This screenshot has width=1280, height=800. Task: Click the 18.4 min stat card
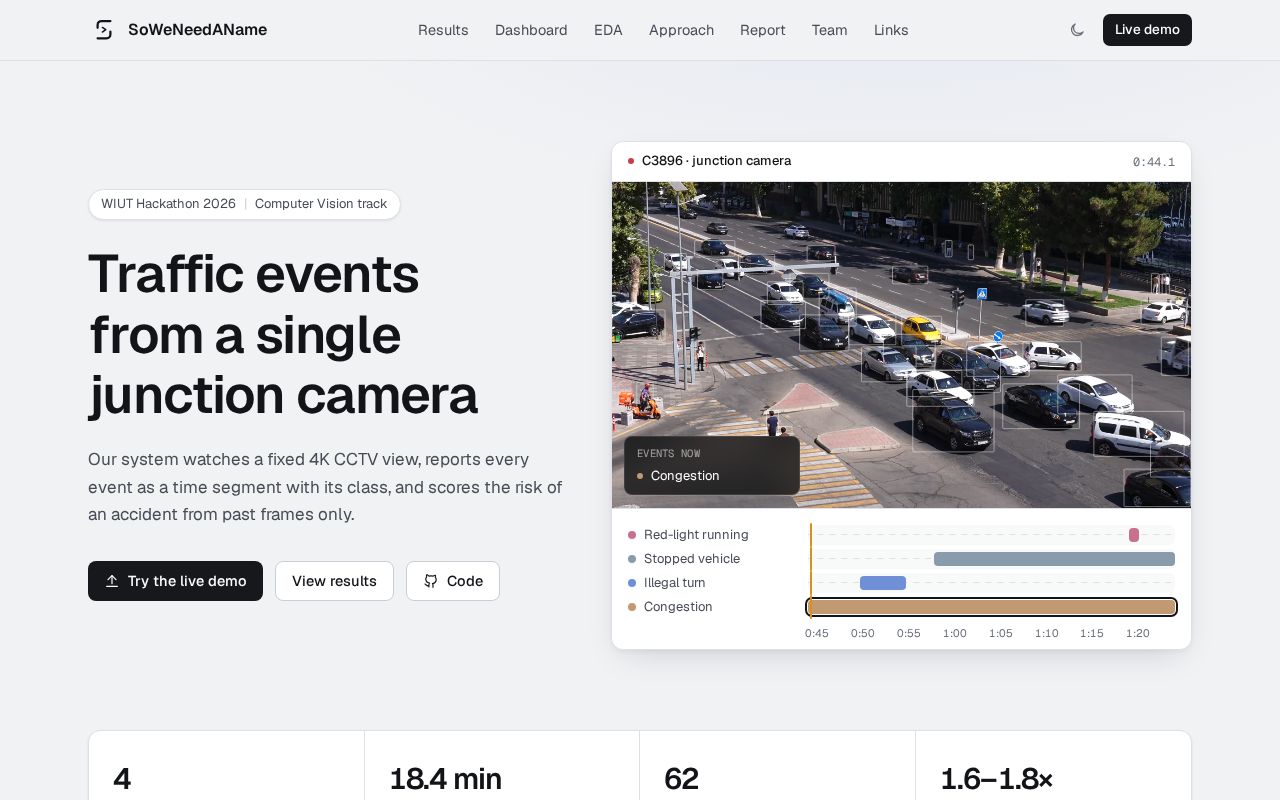pyautogui.click(x=502, y=766)
